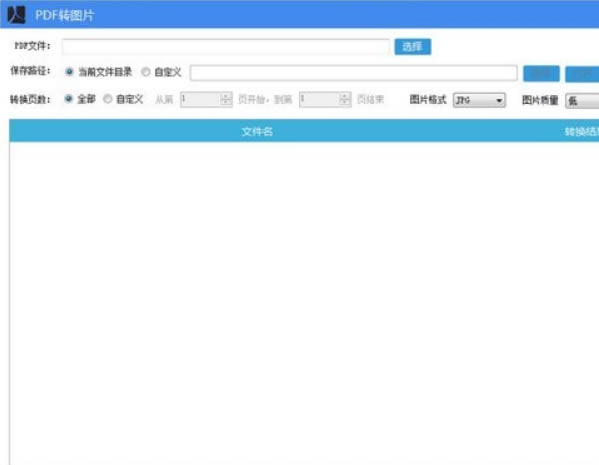Click the cut-off blue button at the row's far right

[x=582, y=74]
